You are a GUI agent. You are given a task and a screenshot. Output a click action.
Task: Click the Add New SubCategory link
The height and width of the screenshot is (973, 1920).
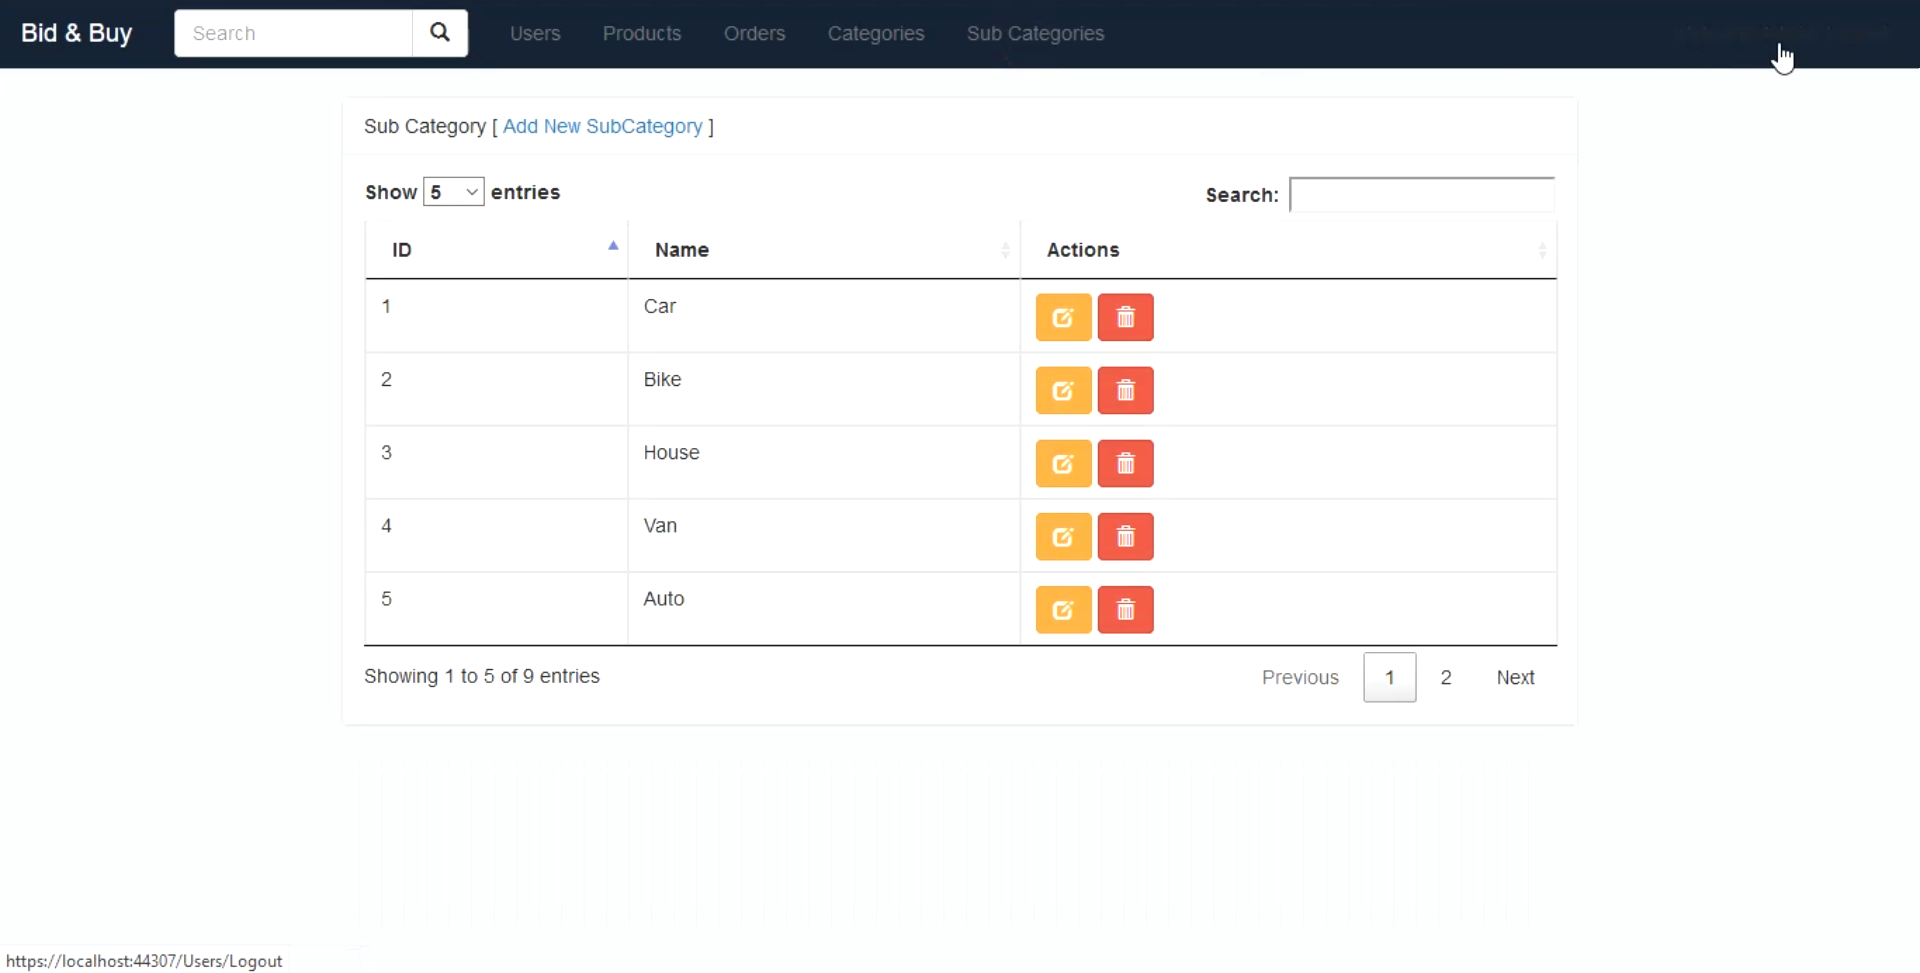pos(602,127)
